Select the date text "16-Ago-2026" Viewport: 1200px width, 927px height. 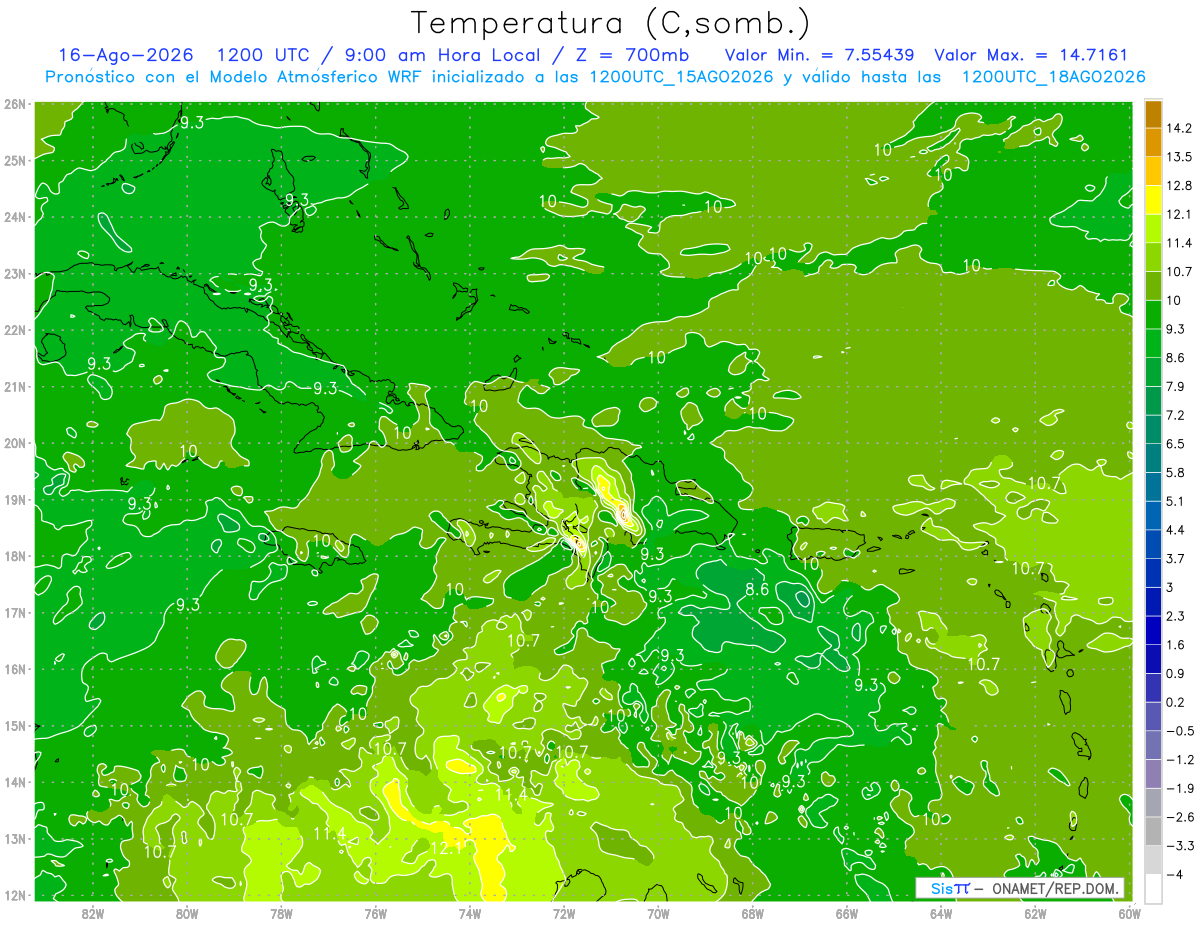[x=125, y=55]
